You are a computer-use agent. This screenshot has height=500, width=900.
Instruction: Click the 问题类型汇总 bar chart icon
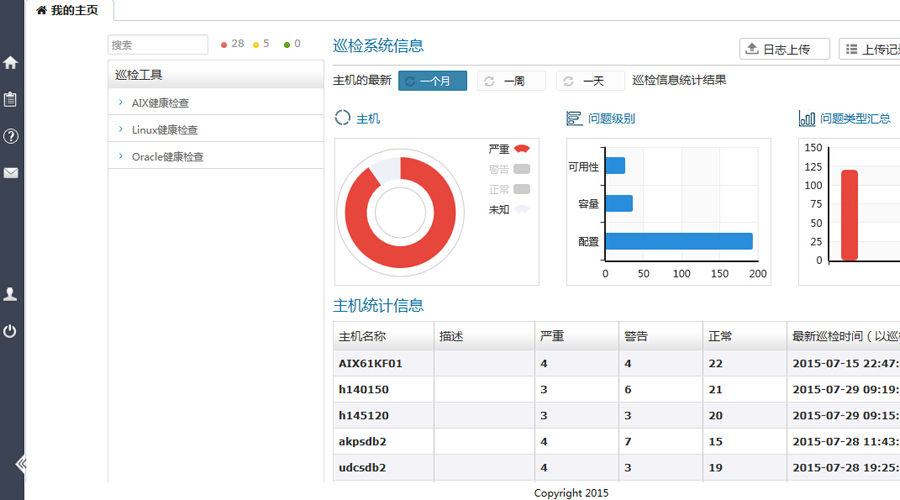coord(806,119)
